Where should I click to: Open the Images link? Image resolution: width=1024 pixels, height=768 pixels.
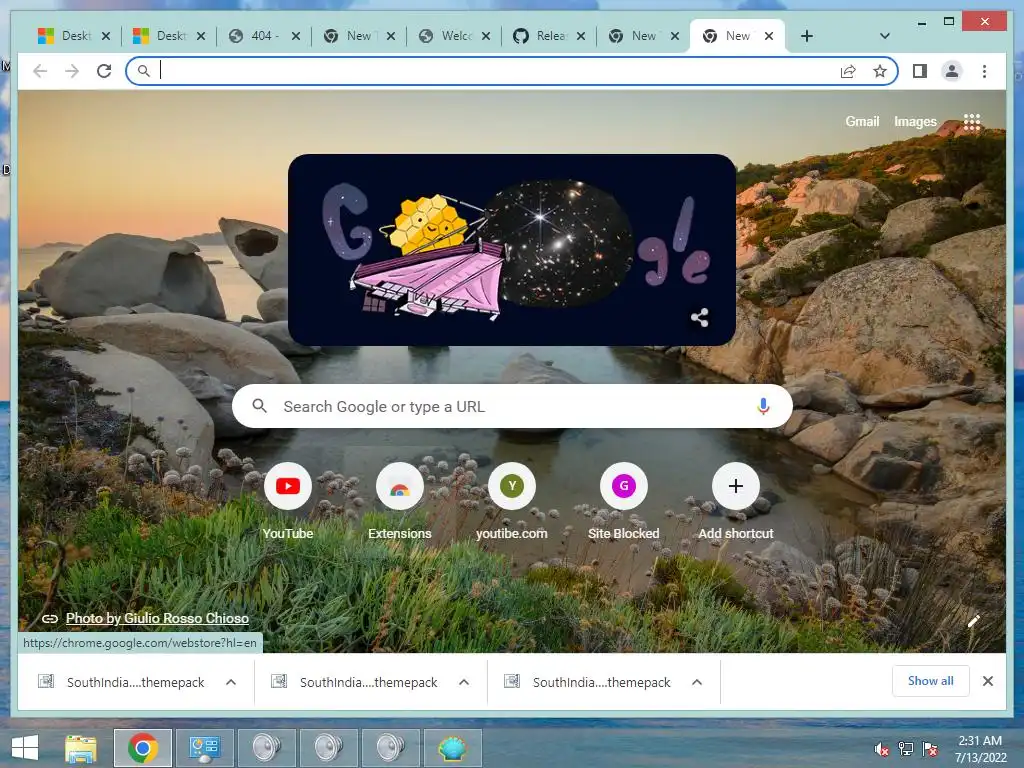click(915, 121)
